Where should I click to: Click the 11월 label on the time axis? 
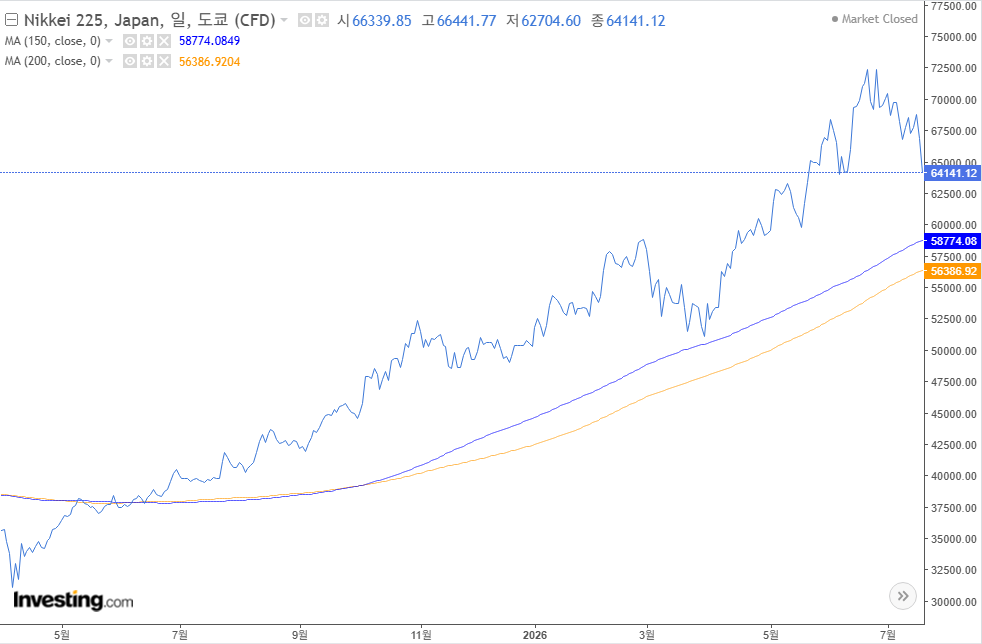(x=421, y=635)
